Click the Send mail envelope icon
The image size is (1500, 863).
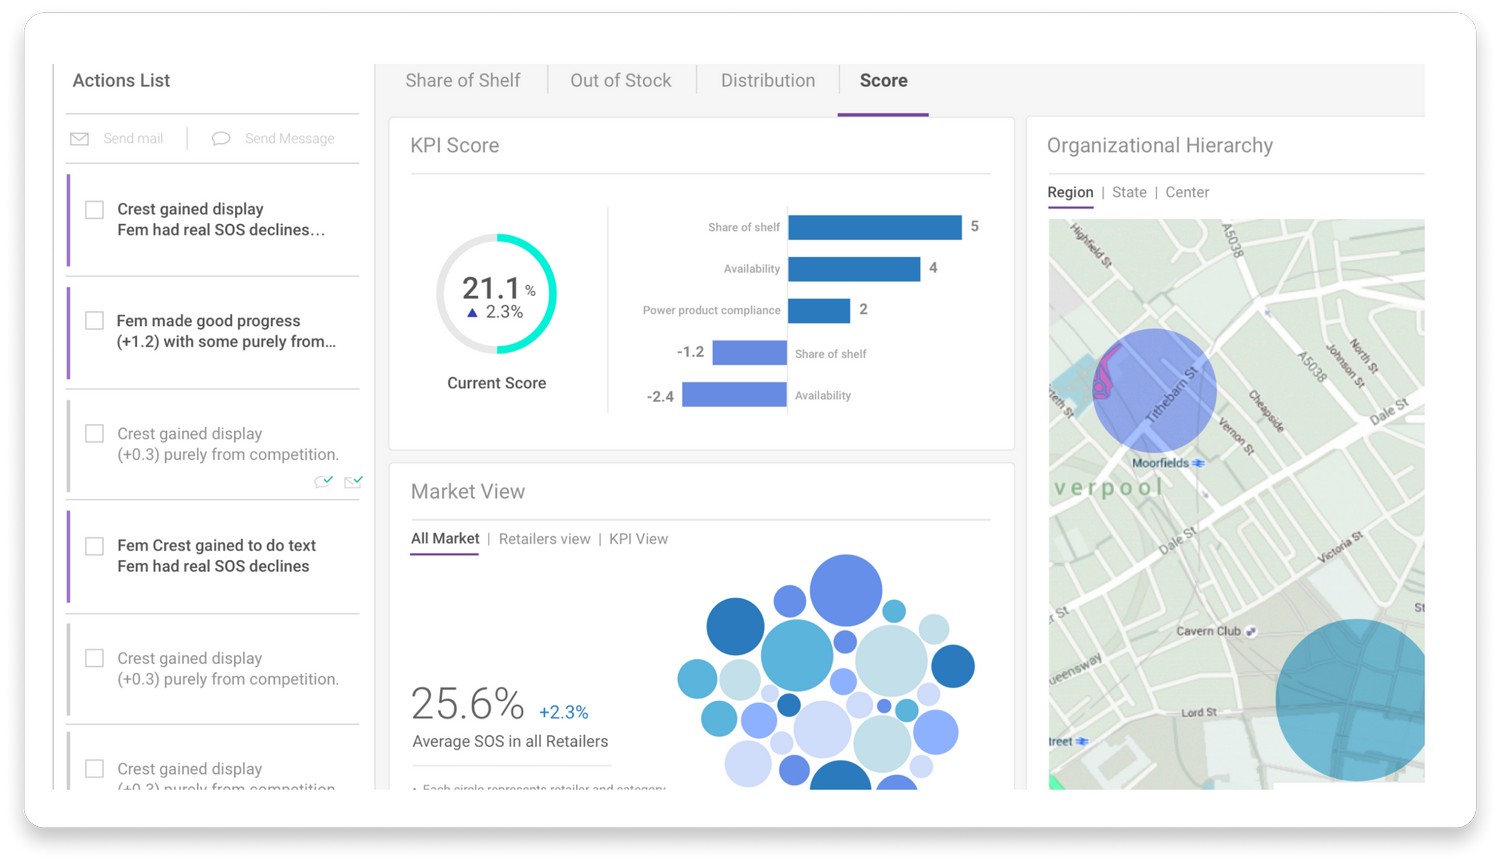(x=79, y=139)
